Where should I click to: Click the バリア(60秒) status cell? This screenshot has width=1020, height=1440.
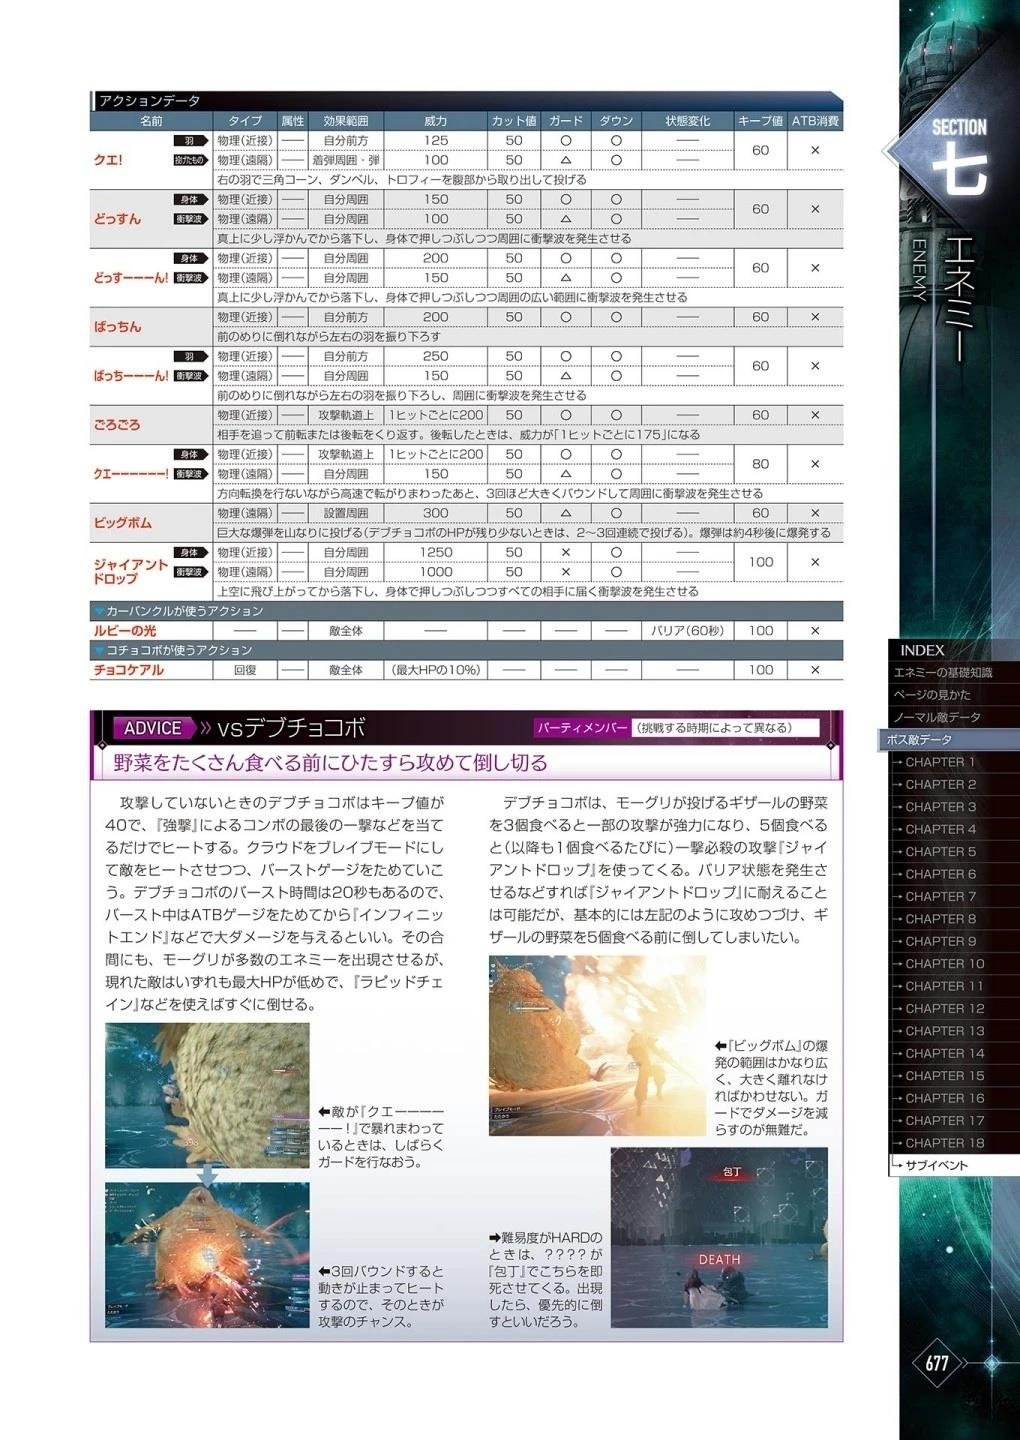pyautogui.click(x=687, y=631)
